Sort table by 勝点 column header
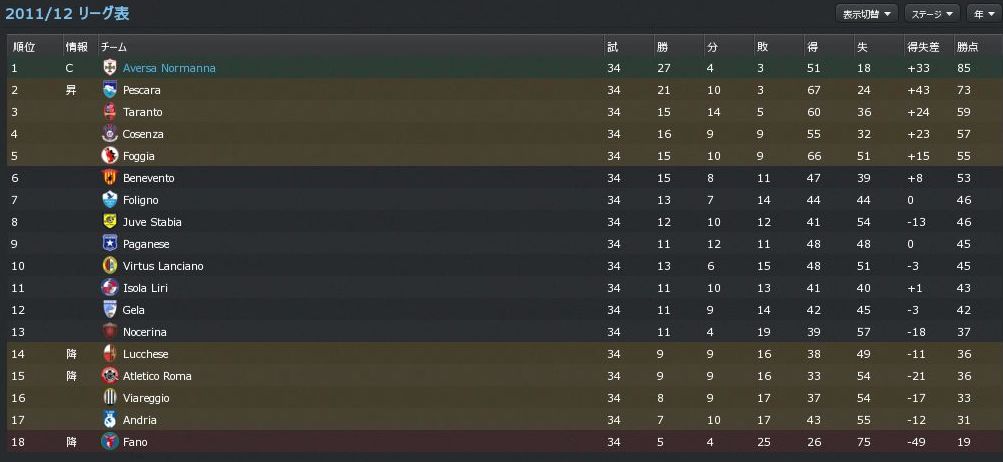This screenshot has width=1003, height=462. [967, 47]
